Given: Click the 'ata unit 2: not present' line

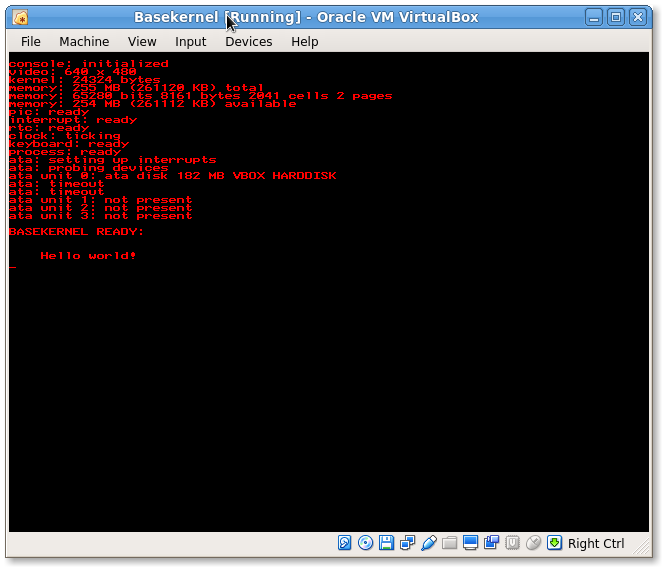Looking at the screenshot, I should pyautogui.click(x=100, y=208).
